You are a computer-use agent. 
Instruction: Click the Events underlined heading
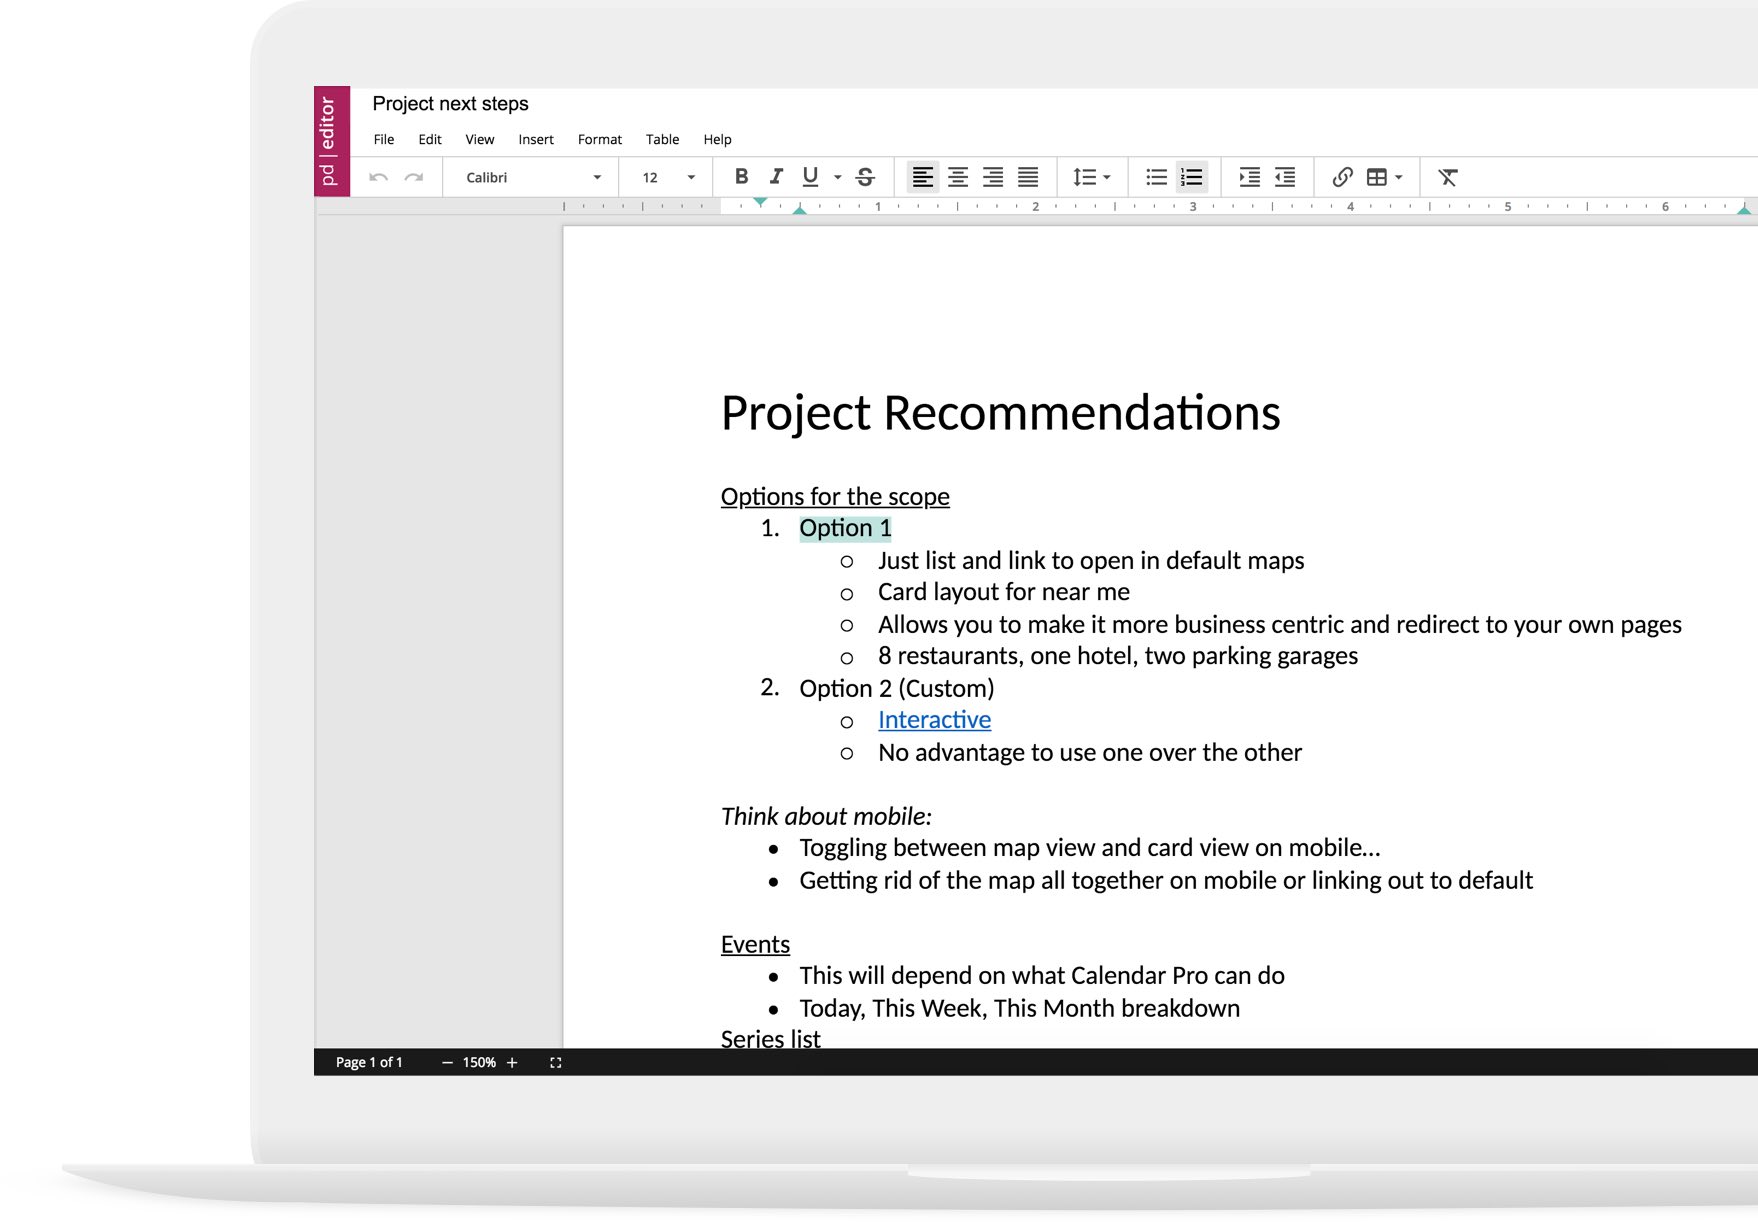pos(755,944)
